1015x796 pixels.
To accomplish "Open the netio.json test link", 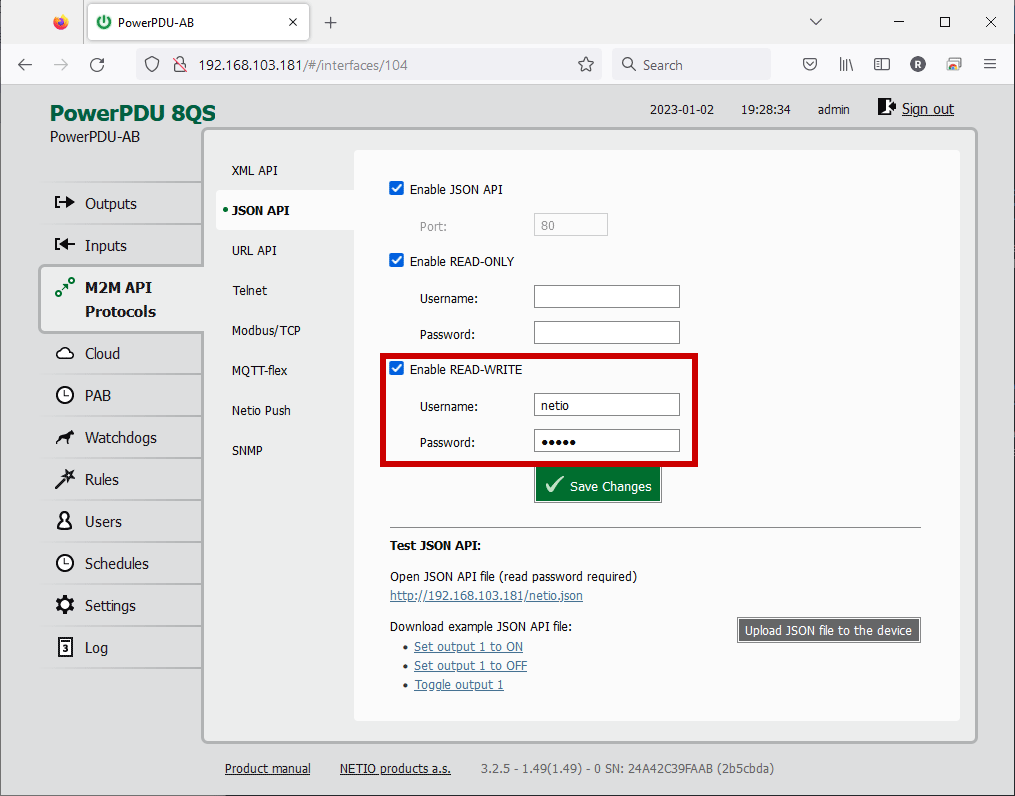I will pyautogui.click(x=486, y=596).
